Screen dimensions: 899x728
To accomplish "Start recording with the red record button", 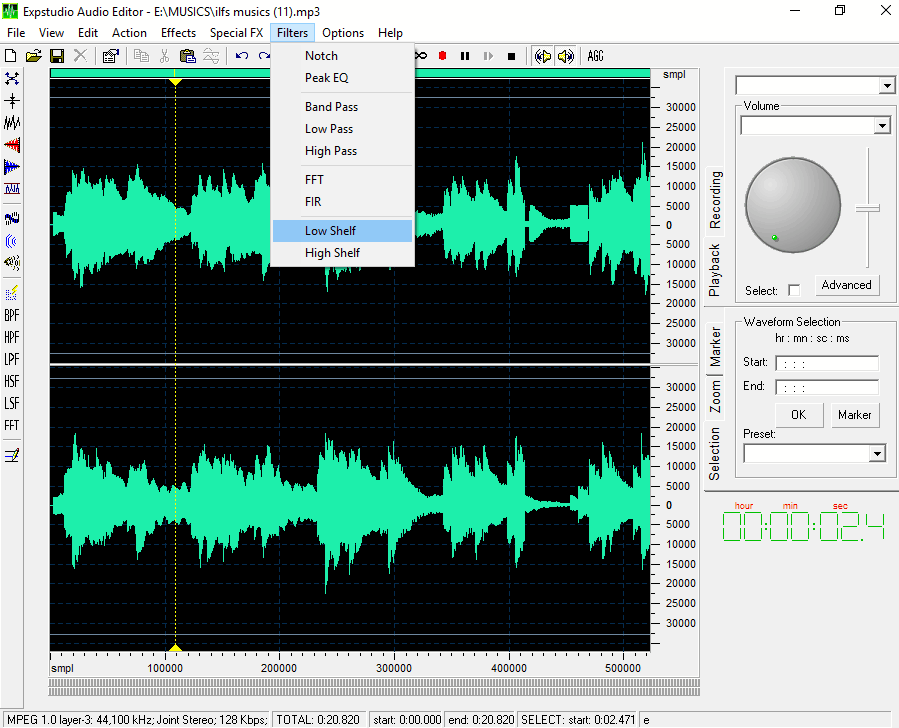I will pos(442,56).
